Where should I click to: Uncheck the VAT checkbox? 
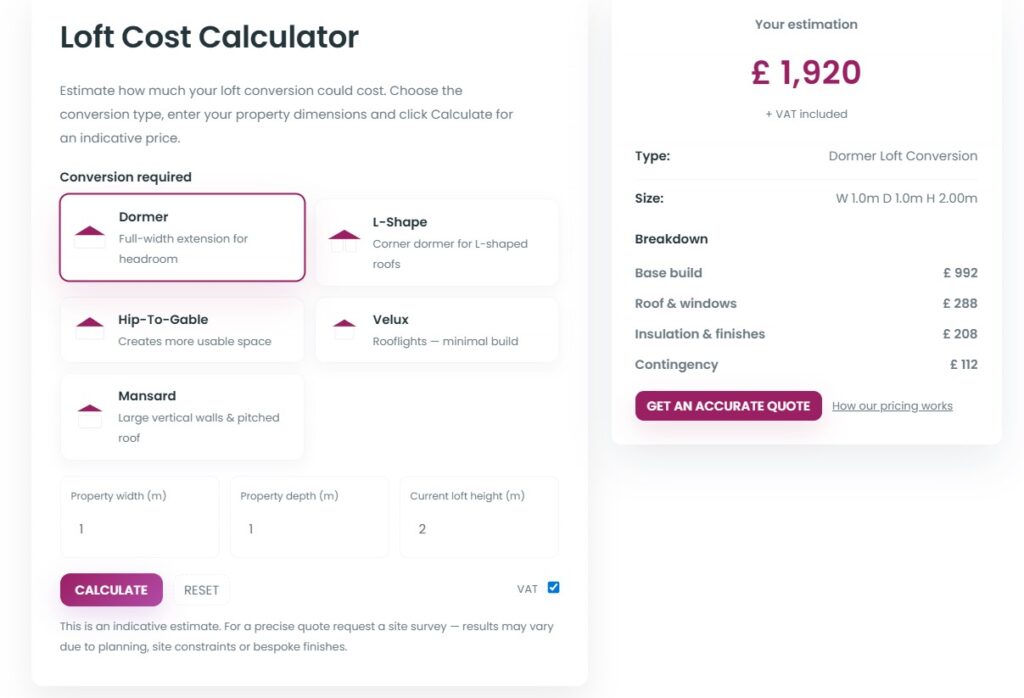[556, 588]
